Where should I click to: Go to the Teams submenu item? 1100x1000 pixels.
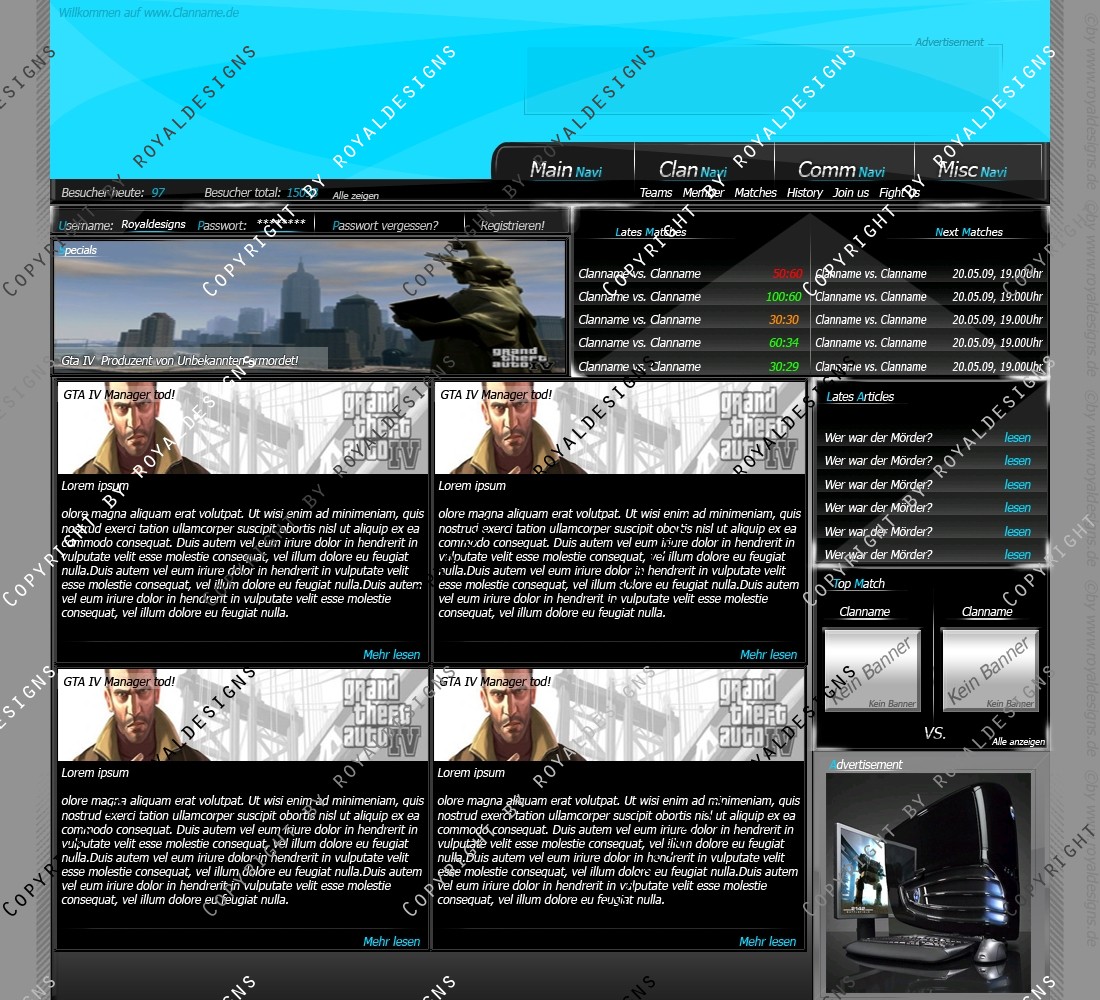(x=656, y=193)
